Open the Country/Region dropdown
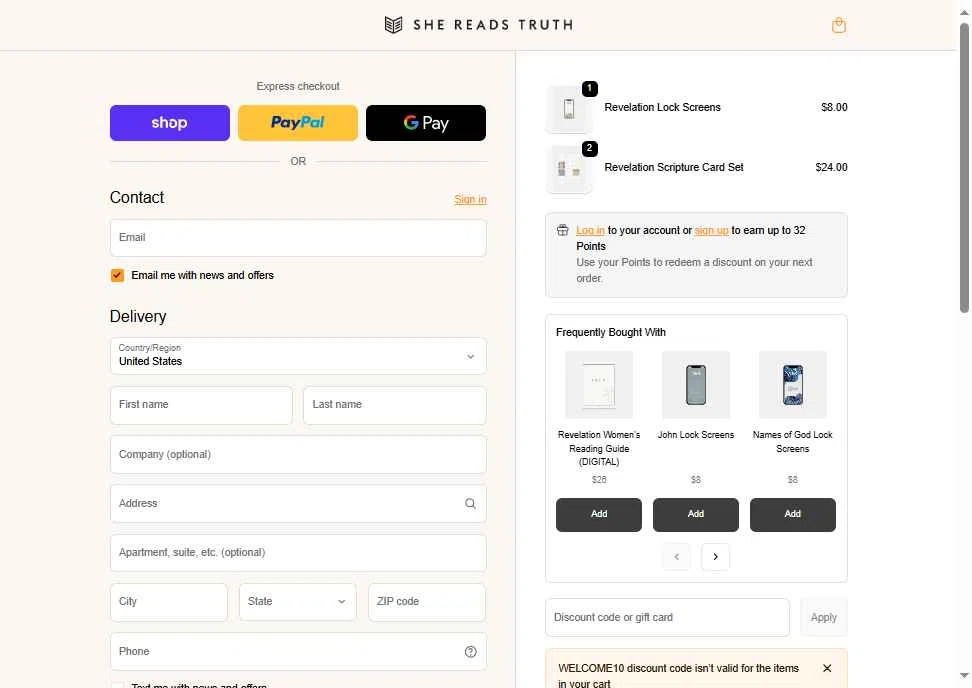 [x=298, y=356]
